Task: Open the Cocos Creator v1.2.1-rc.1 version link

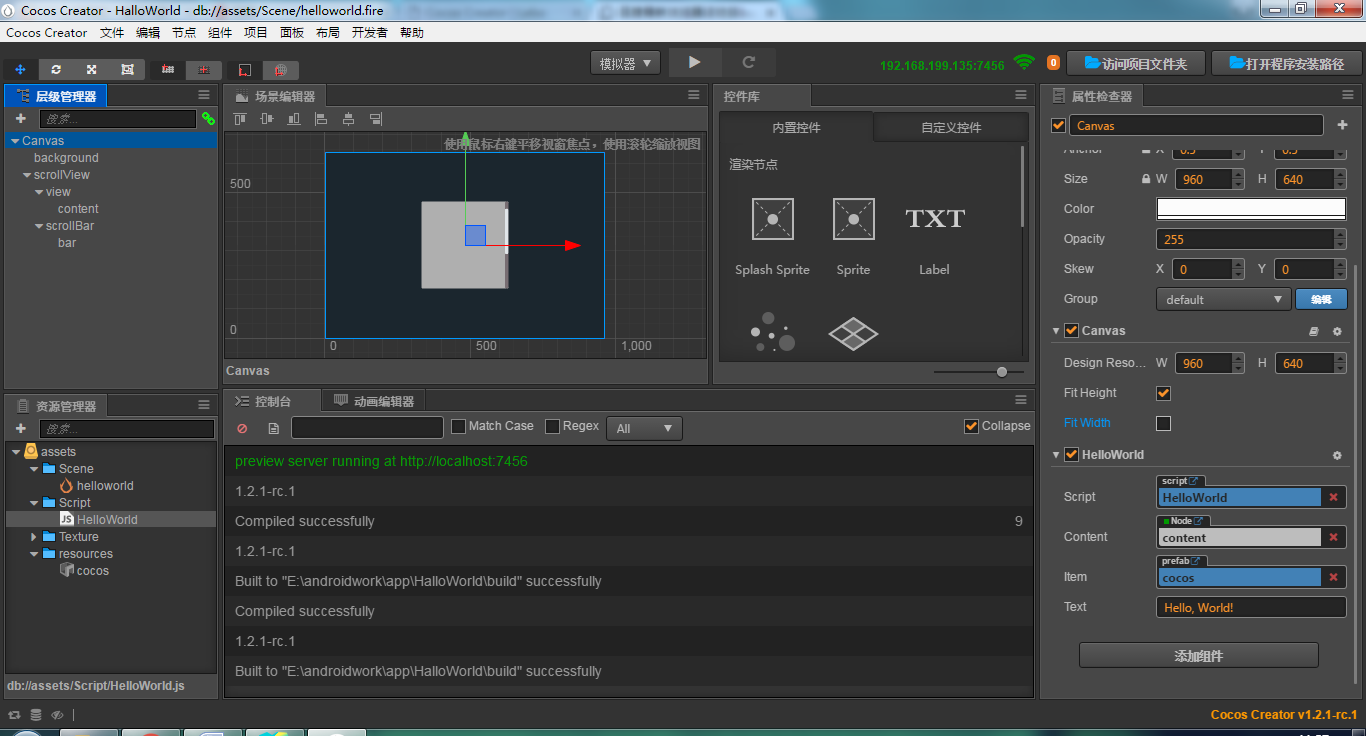Action: pos(1284,715)
